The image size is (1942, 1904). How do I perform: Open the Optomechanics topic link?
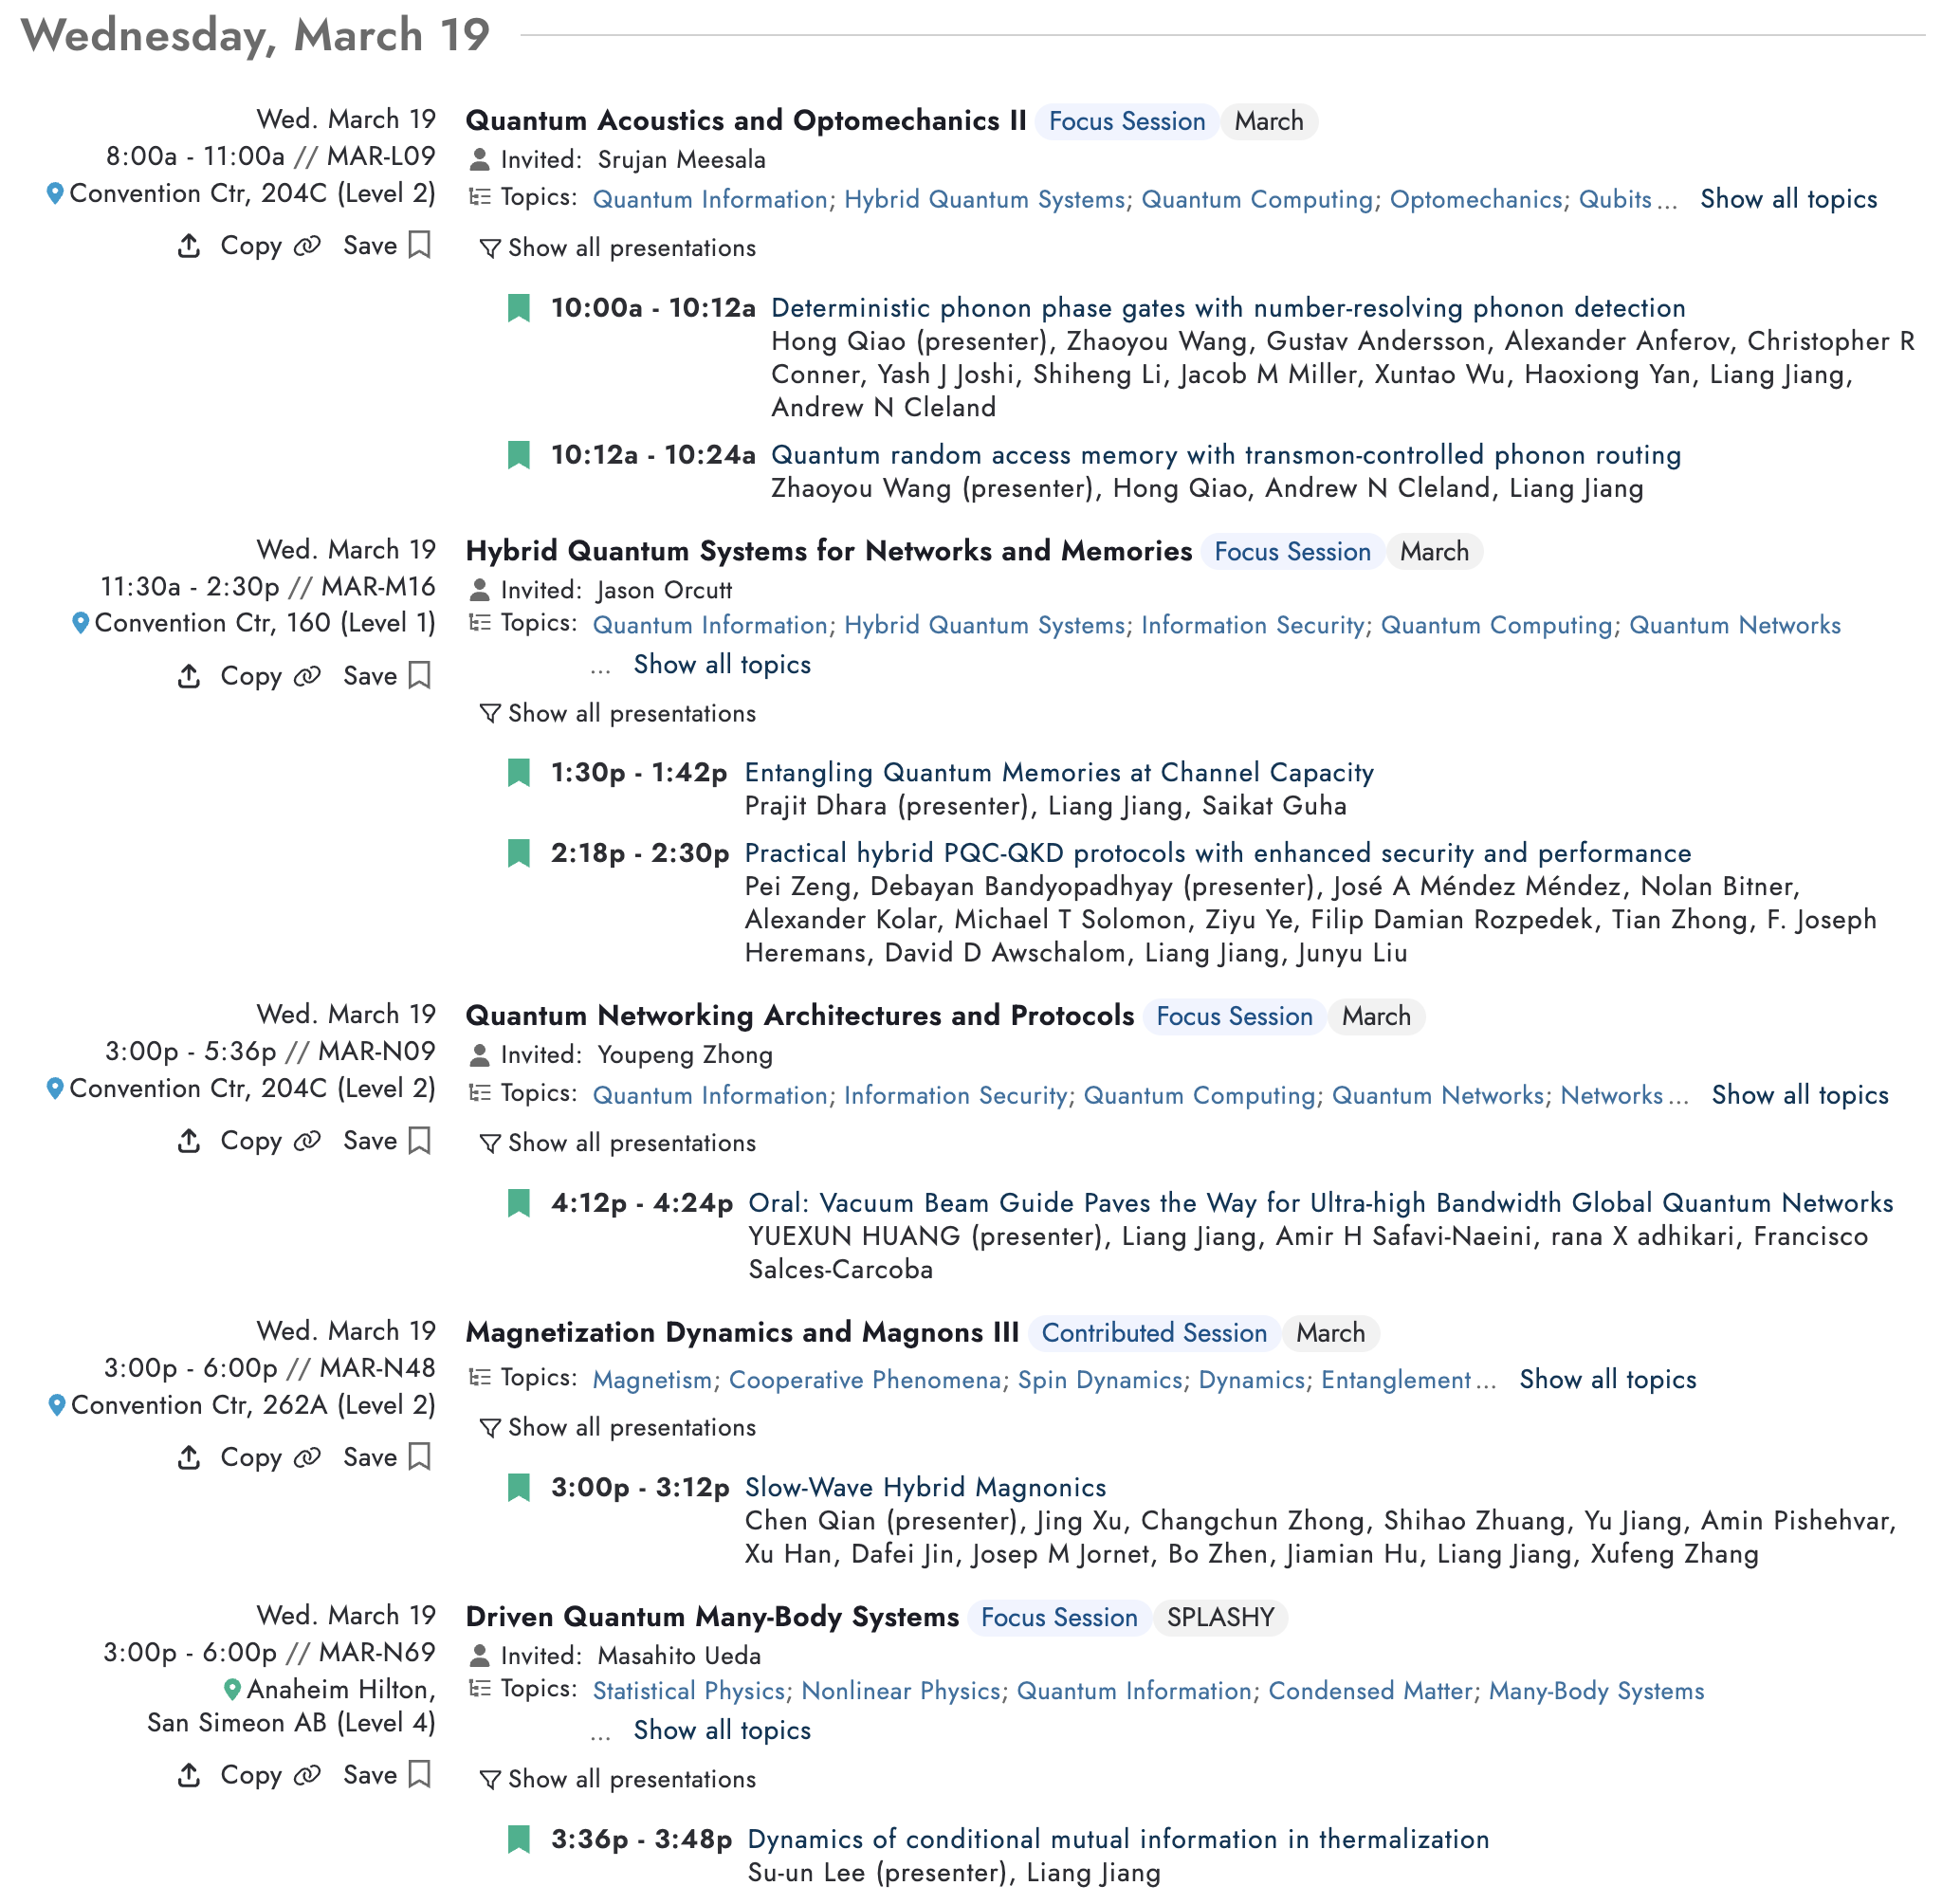[1475, 200]
